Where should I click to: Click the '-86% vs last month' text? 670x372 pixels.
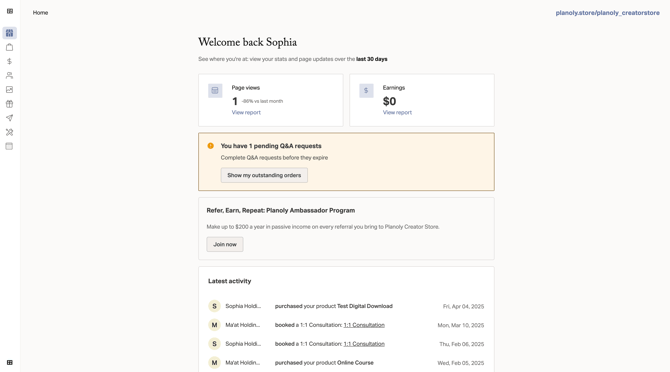(x=262, y=101)
